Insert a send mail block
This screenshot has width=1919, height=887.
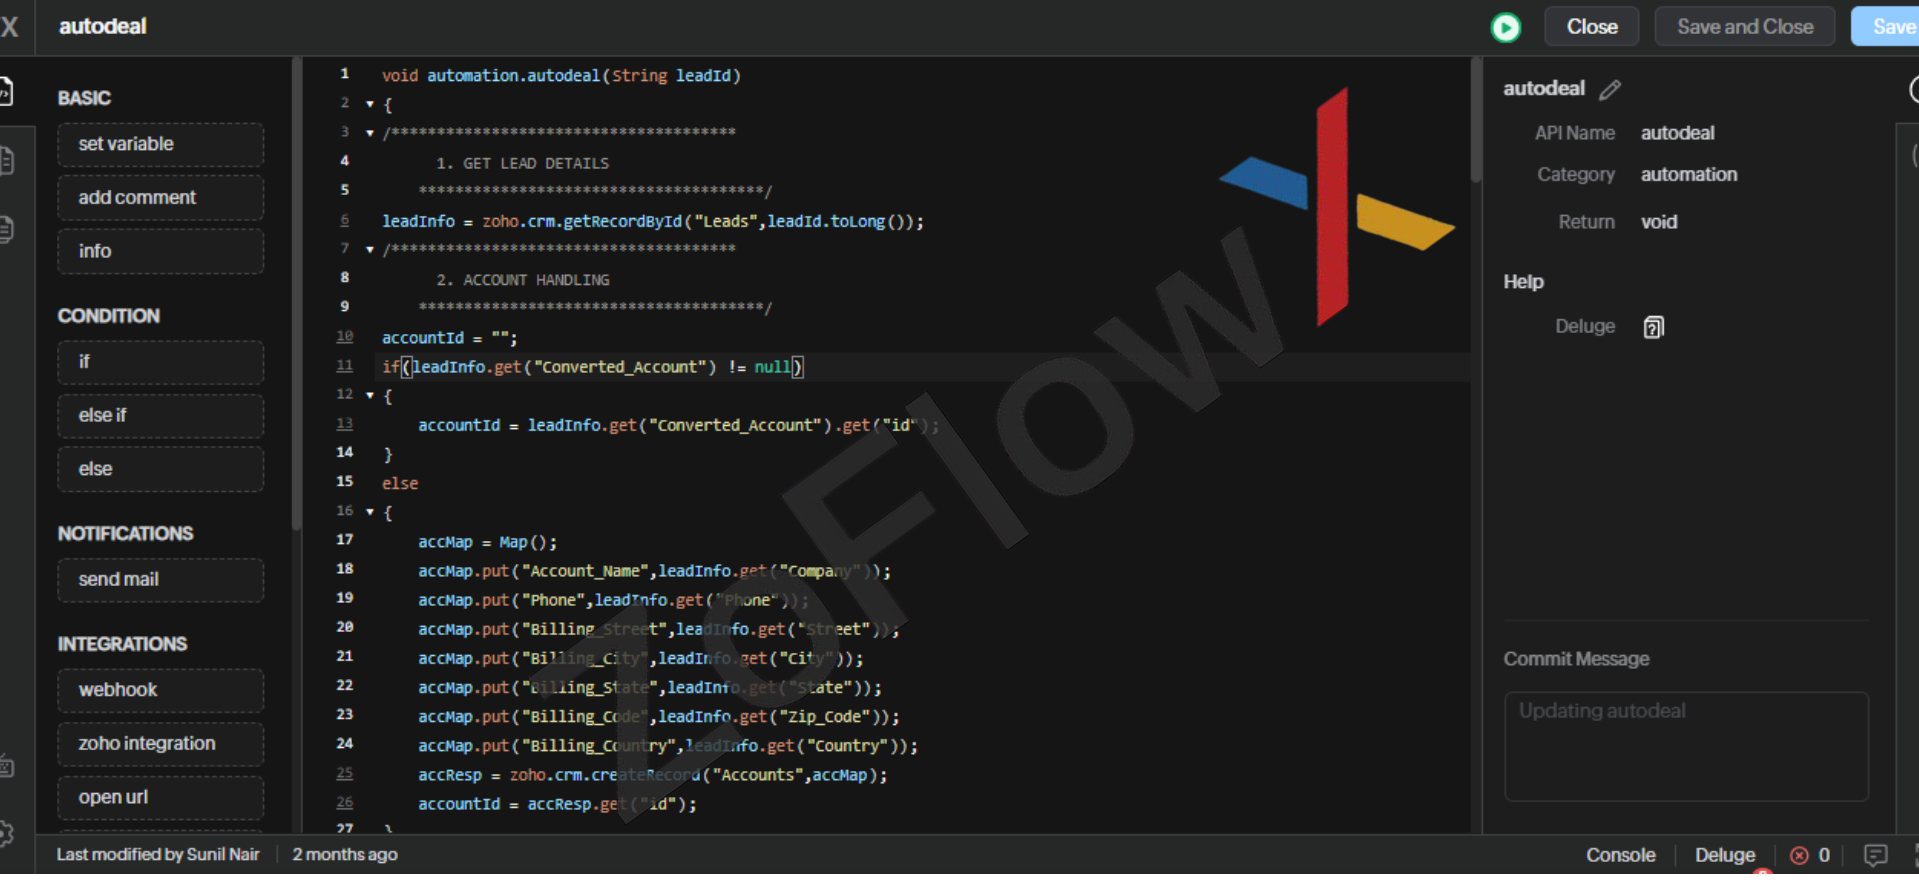[x=161, y=580]
